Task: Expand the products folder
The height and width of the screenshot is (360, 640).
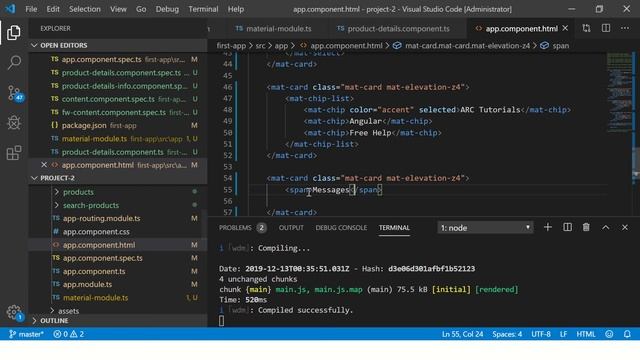Action: tap(78, 192)
